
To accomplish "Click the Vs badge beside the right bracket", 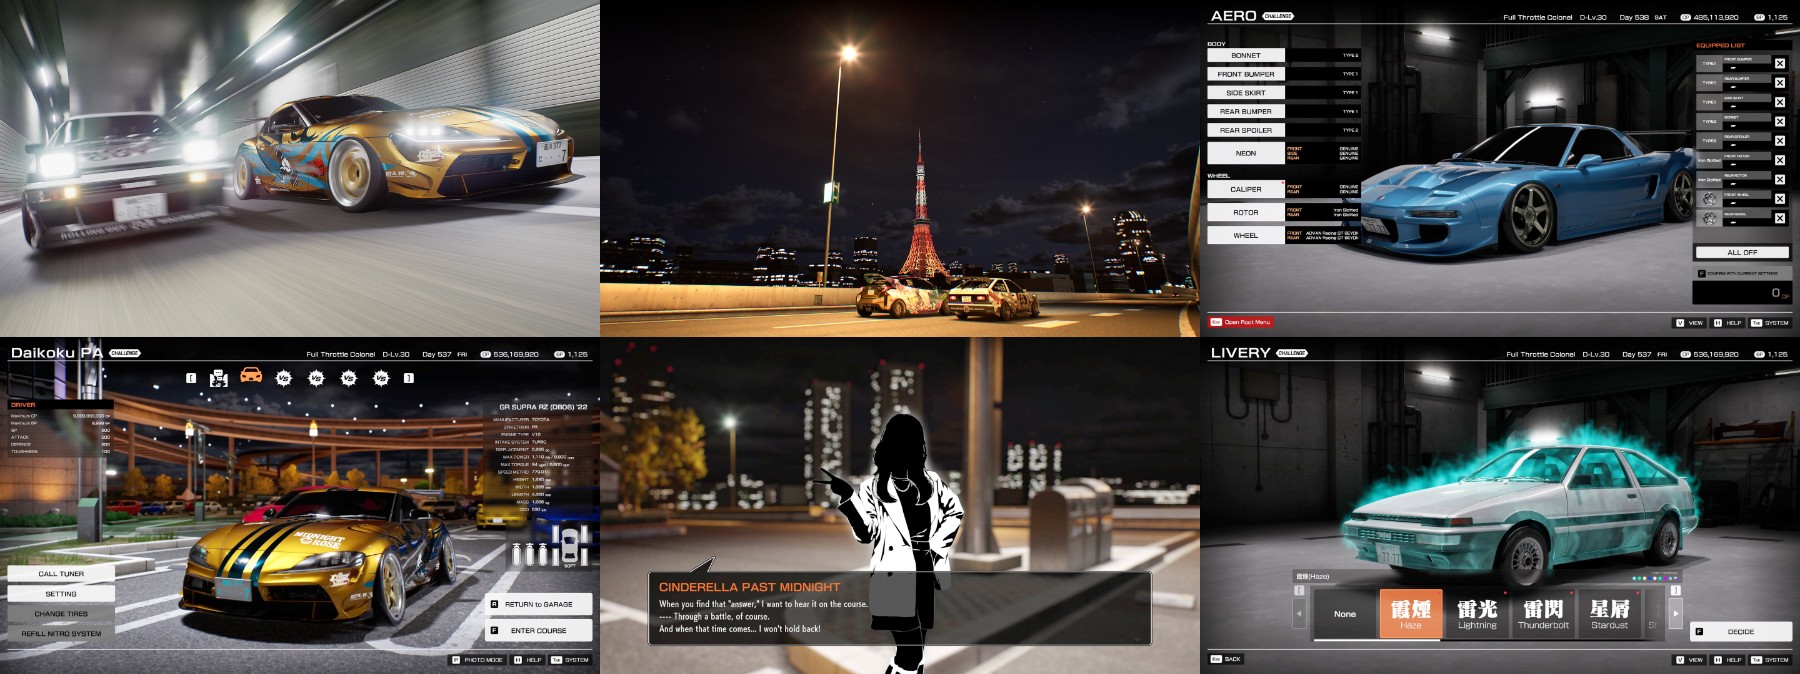I will tap(381, 378).
